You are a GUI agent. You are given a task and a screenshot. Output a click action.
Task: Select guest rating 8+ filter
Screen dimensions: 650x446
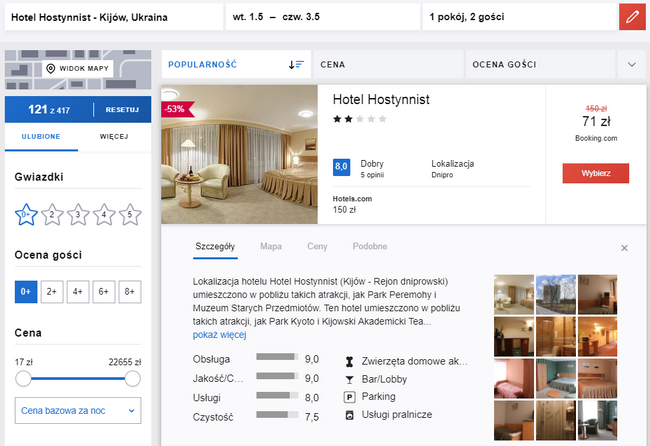tap(130, 292)
